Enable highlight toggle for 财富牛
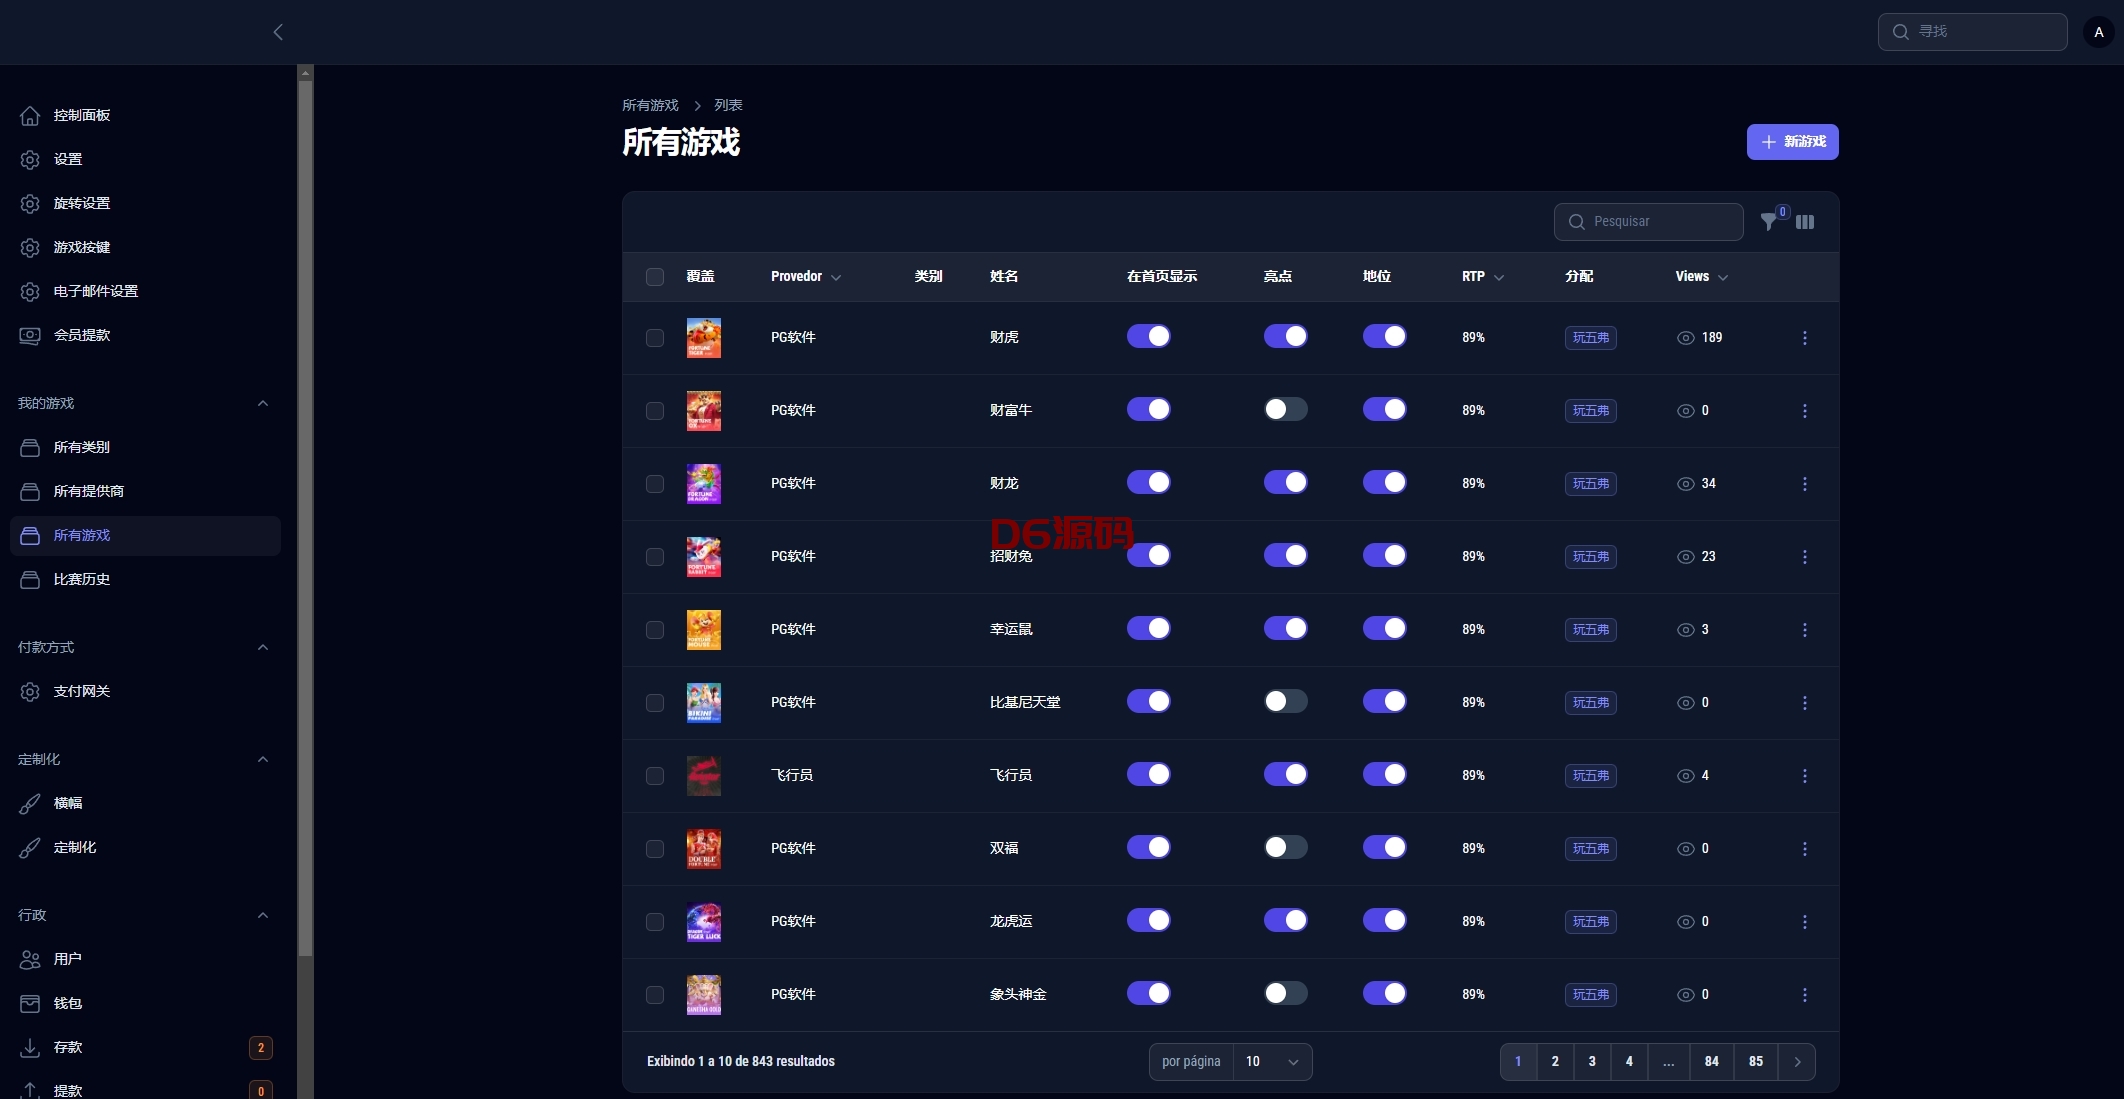The image size is (2124, 1099). [1285, 409]
